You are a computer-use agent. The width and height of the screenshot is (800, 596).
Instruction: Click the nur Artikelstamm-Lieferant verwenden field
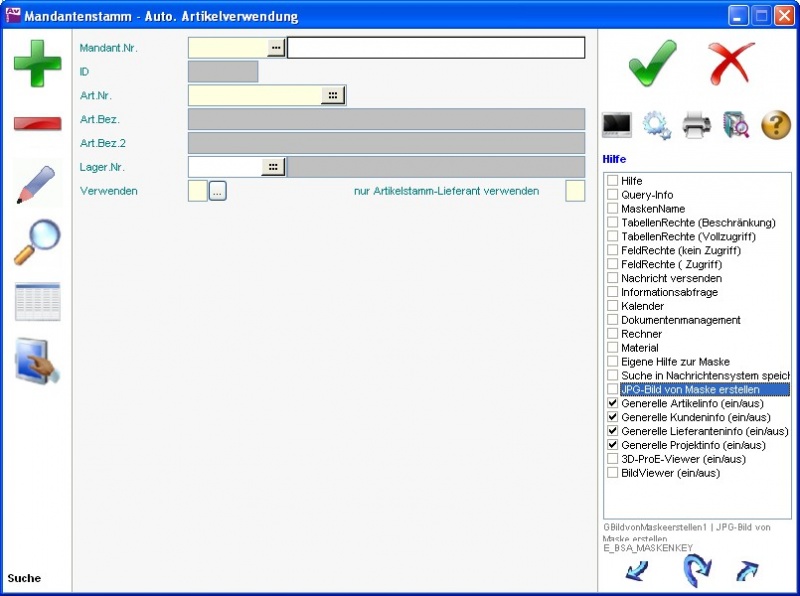click(575, 191)
